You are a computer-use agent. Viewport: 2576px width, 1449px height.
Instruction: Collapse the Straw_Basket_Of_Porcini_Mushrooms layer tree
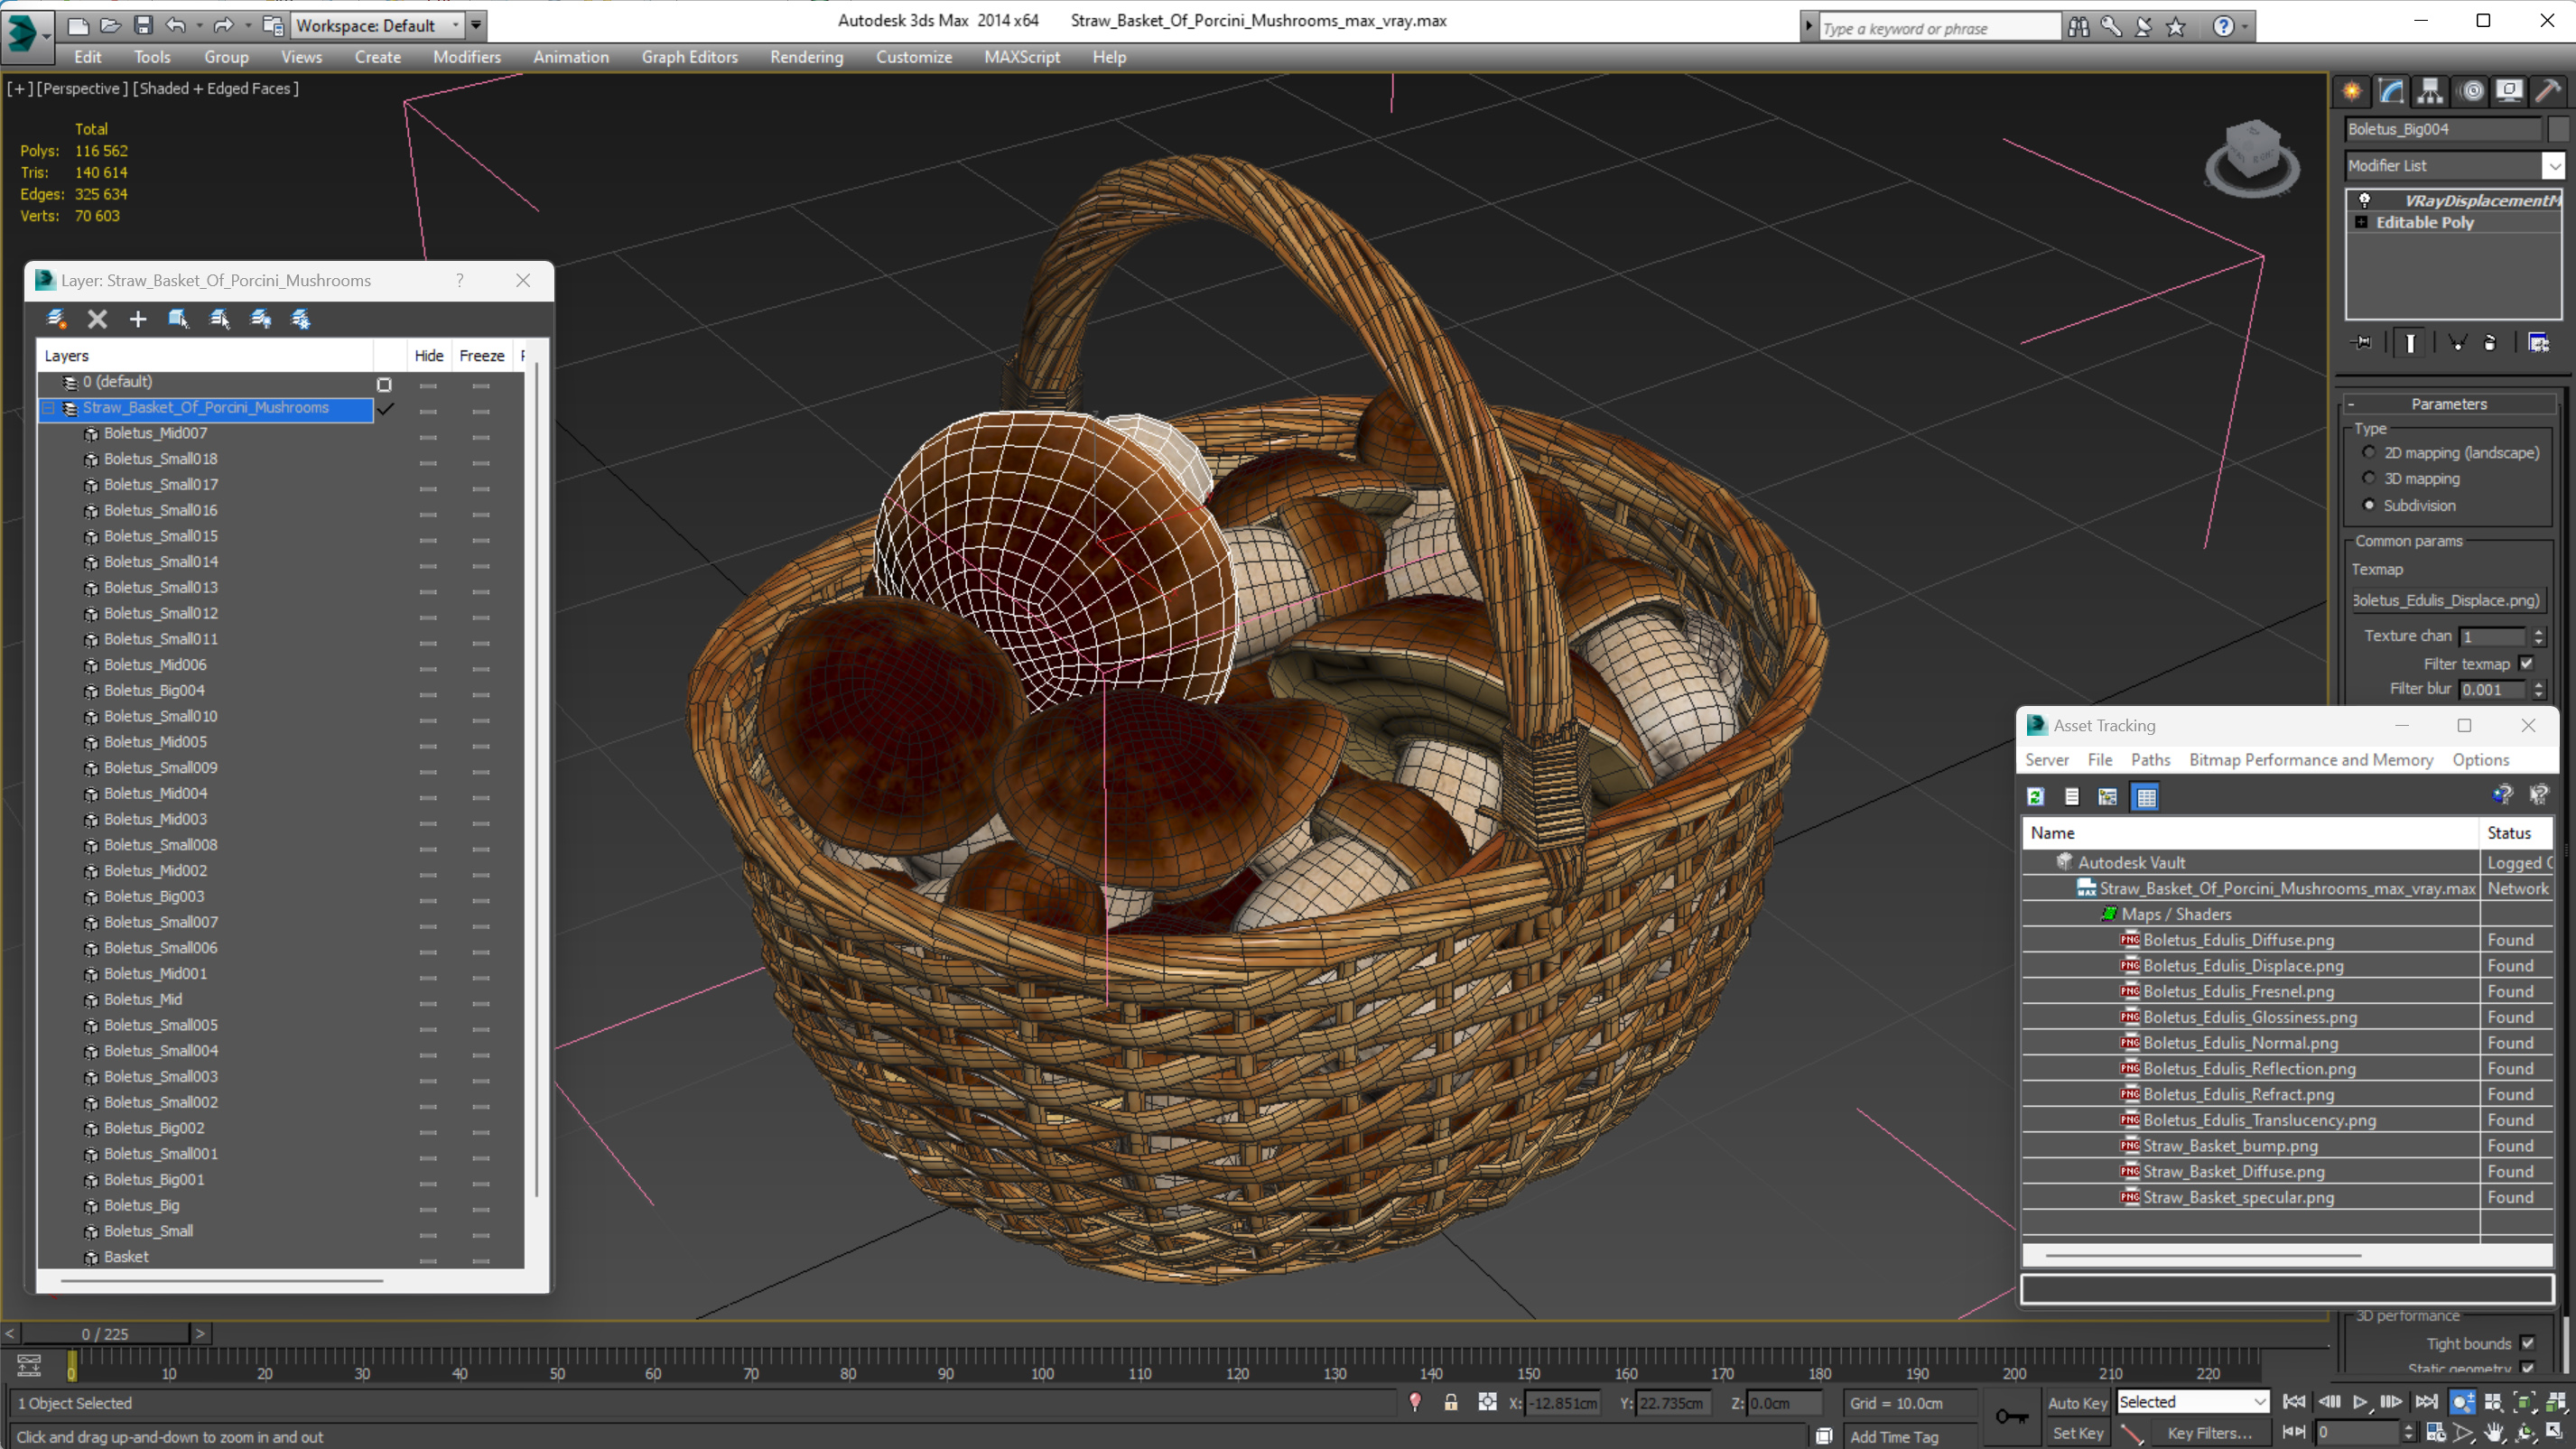pyautogui.click(x=48, y=408)
